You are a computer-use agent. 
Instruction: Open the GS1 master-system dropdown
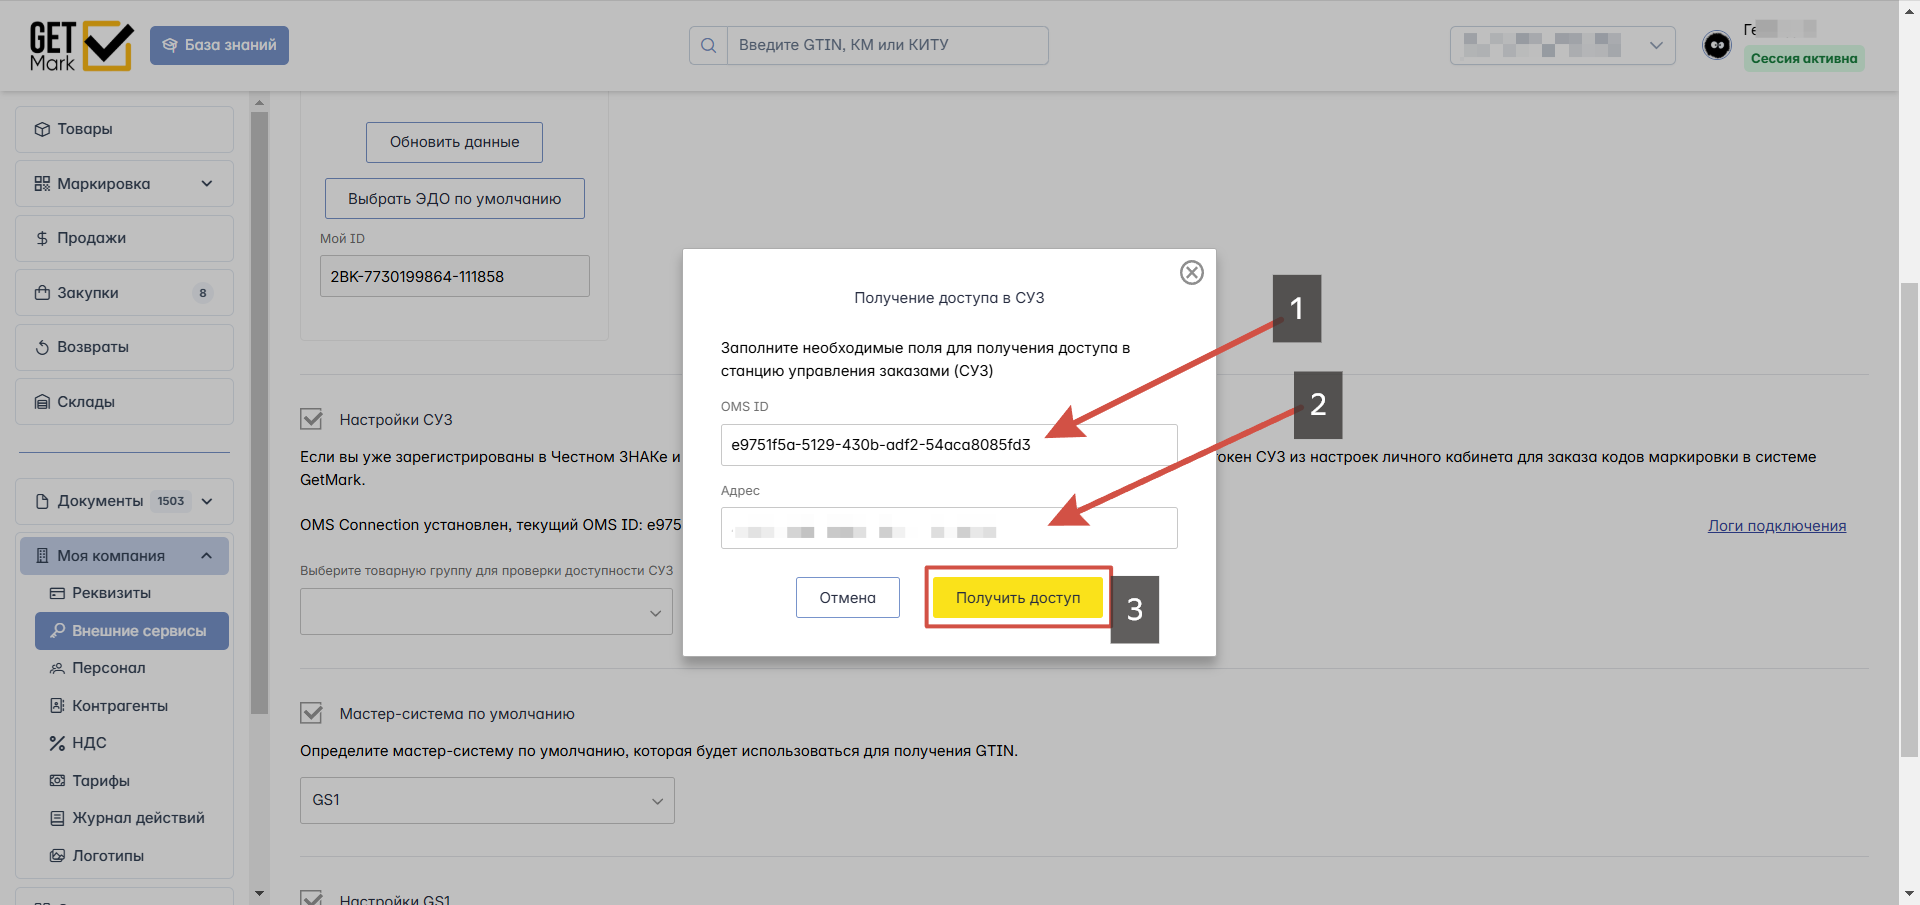(487, 801)
